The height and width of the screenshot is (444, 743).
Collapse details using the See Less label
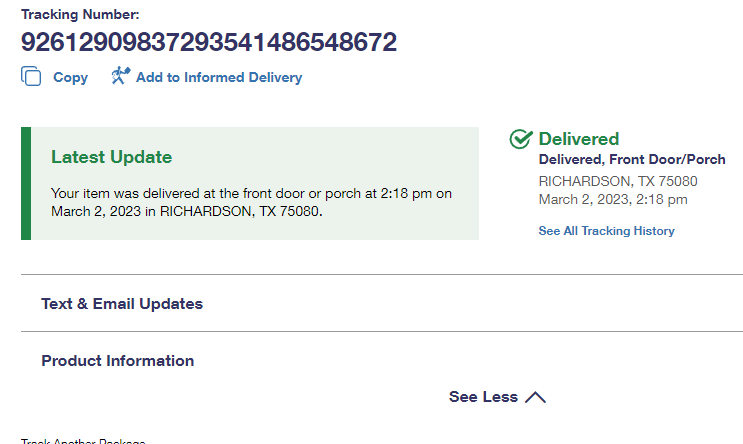483,397
